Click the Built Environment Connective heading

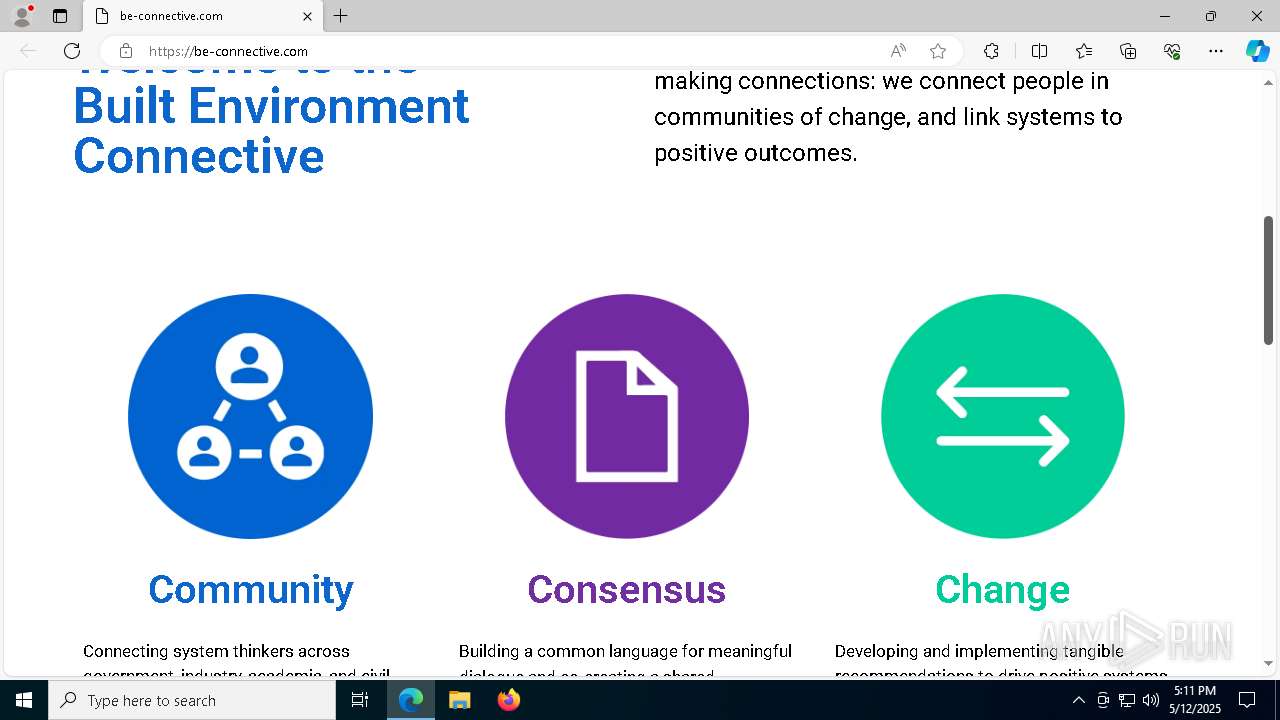point(271,130)
